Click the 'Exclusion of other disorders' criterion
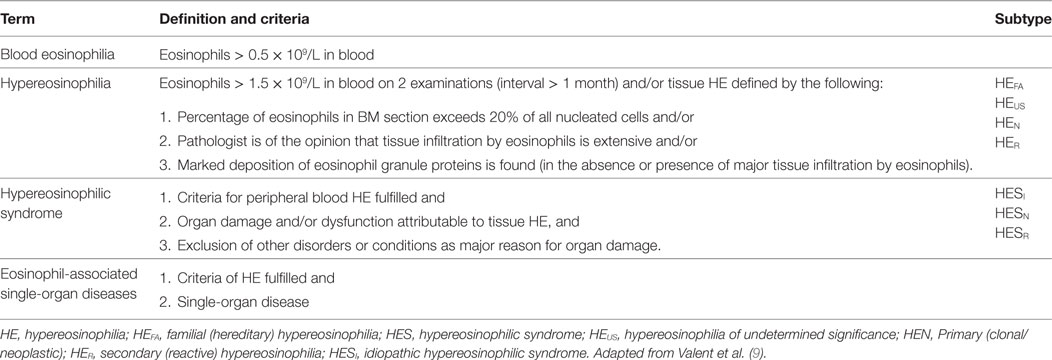 pyautogui.click(x=410, y=246)
